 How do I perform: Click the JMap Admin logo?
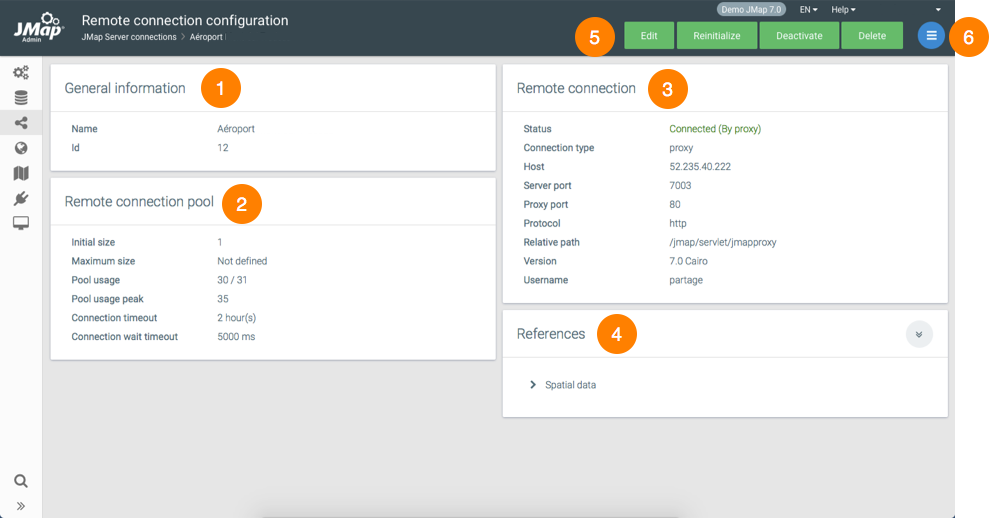[x=38, y=26]
